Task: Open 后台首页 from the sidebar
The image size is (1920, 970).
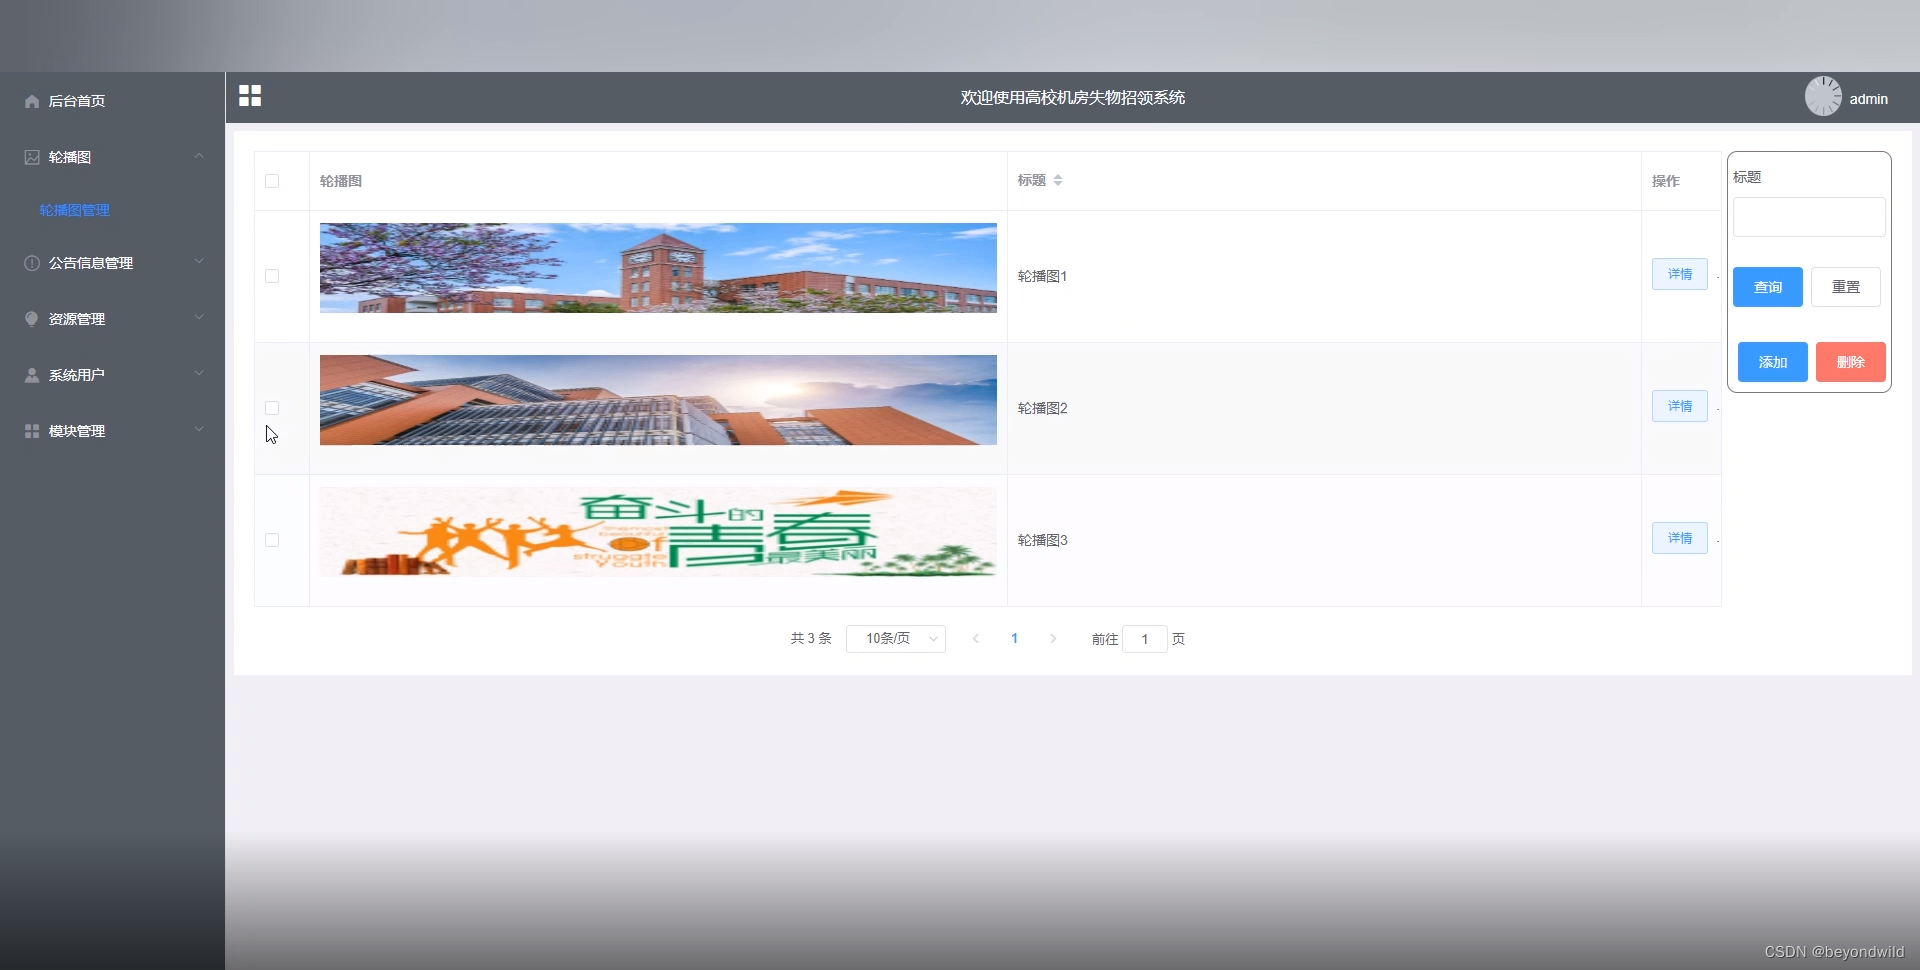Action: (77, 101)
